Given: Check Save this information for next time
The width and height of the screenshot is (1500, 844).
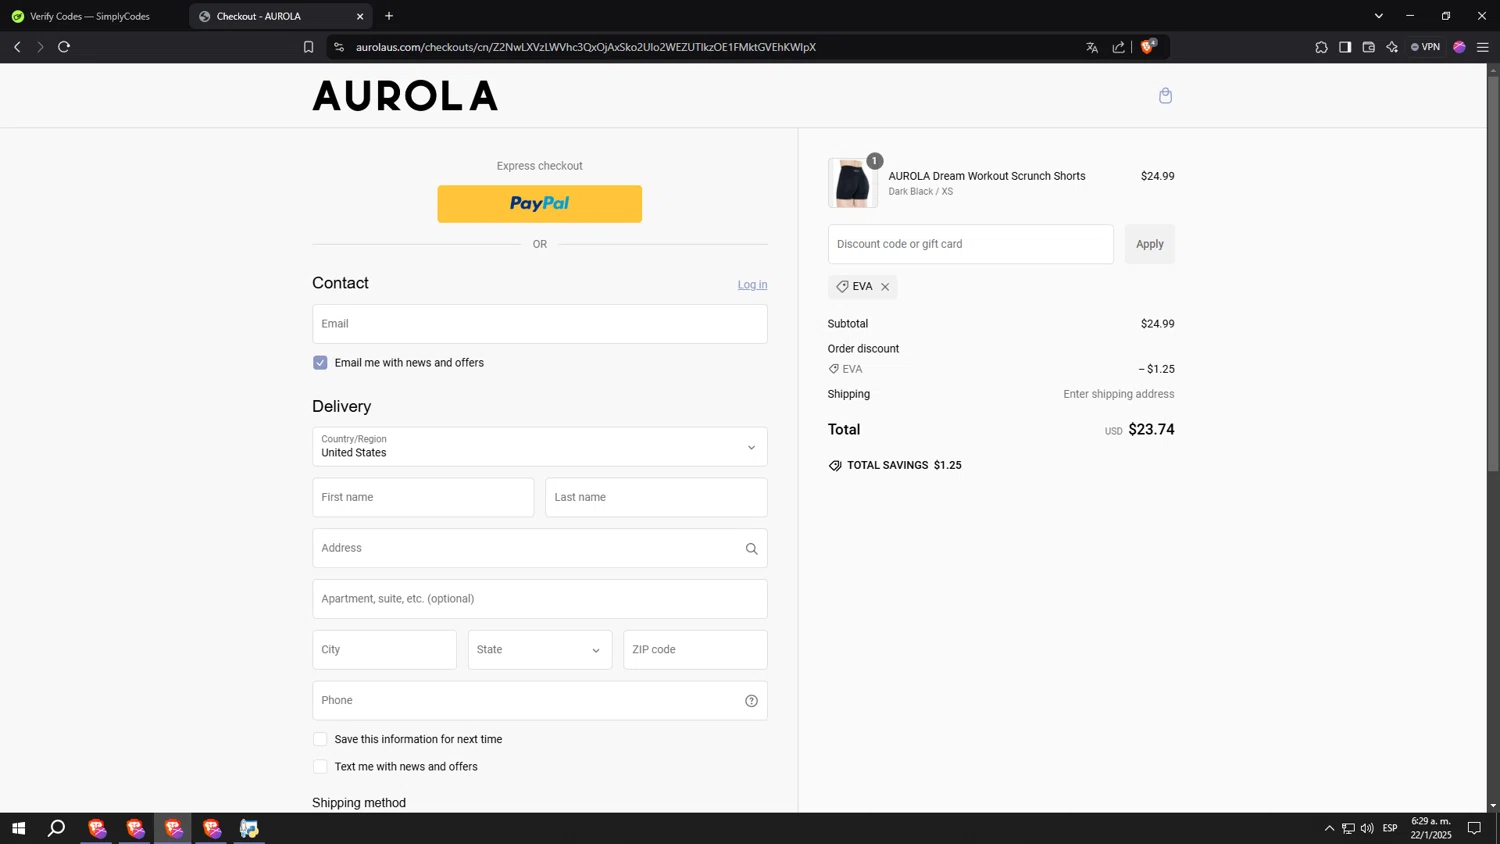Looking at the screenshot, I should pyautogui.click(x=320, y=740).
